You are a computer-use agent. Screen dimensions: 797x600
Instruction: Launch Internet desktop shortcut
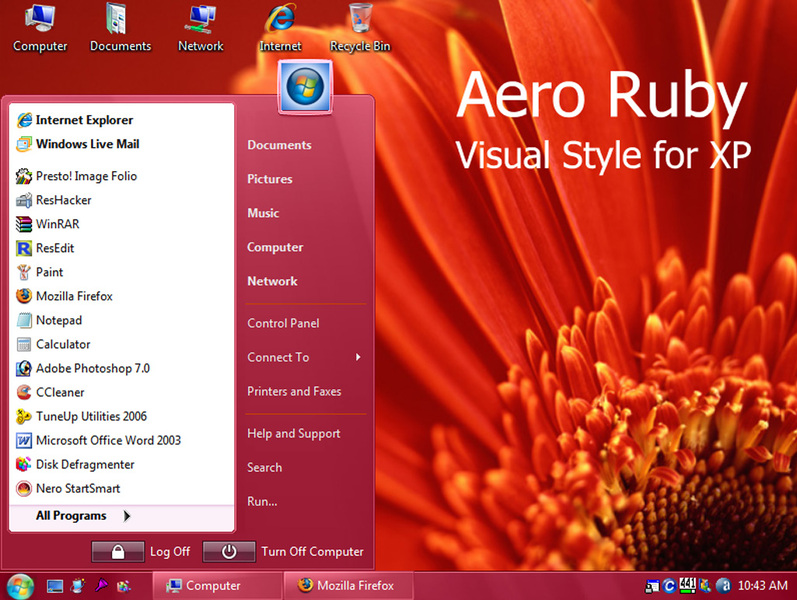pos(280,27)
